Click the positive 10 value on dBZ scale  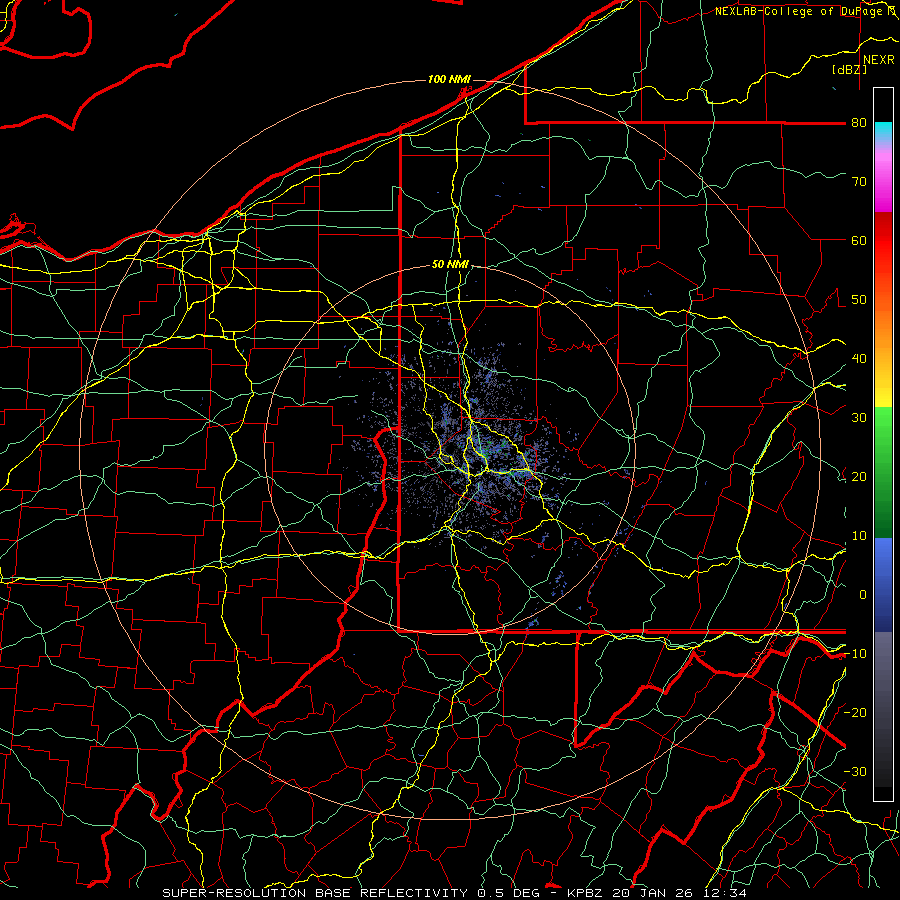859,536
